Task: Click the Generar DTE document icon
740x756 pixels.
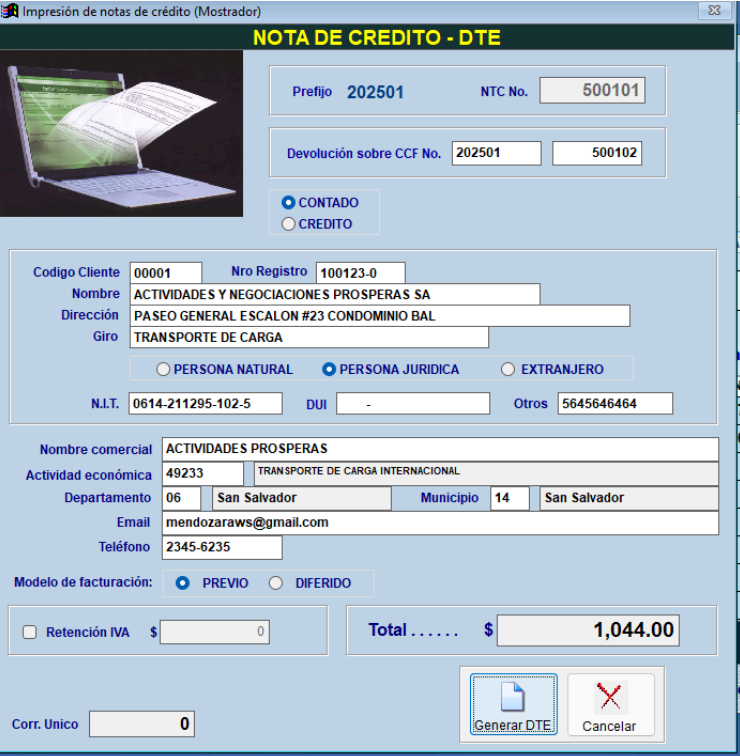Action: tap(512, 696)
